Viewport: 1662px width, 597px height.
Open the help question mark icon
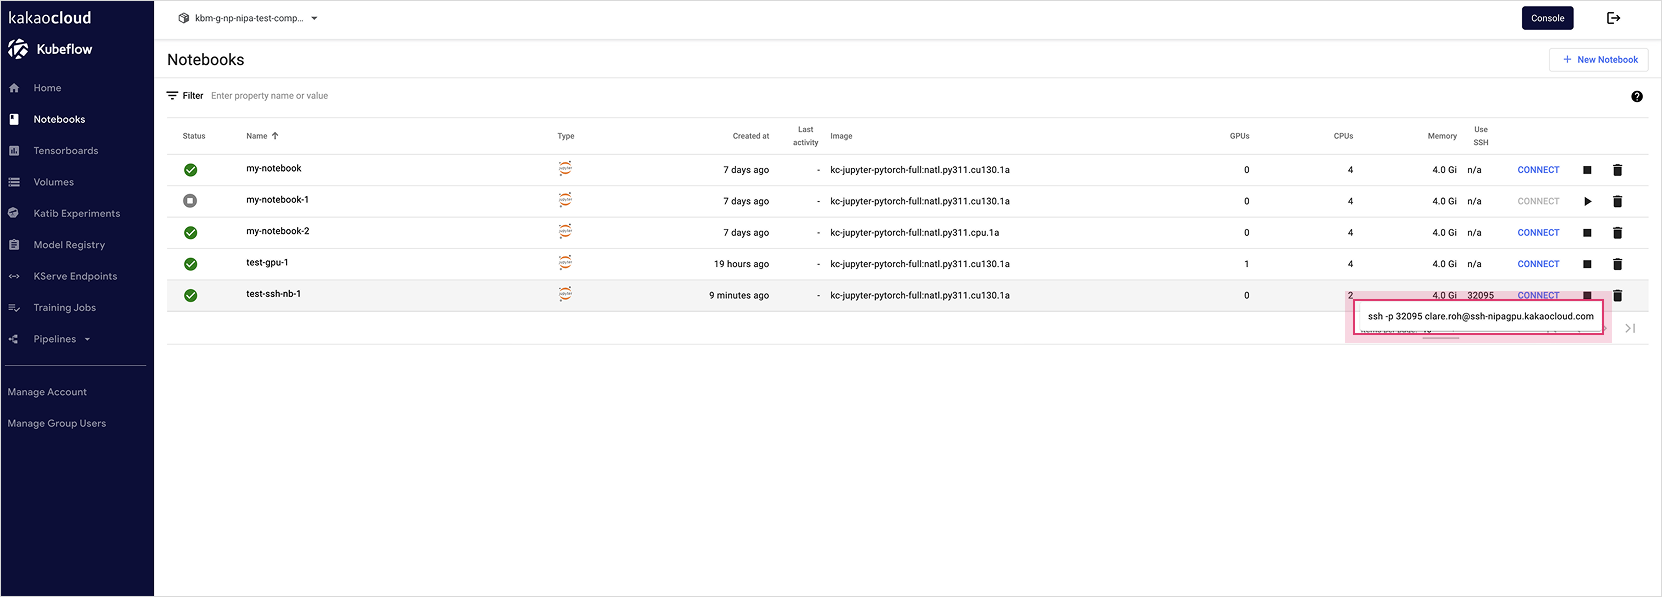(1636, 97)
